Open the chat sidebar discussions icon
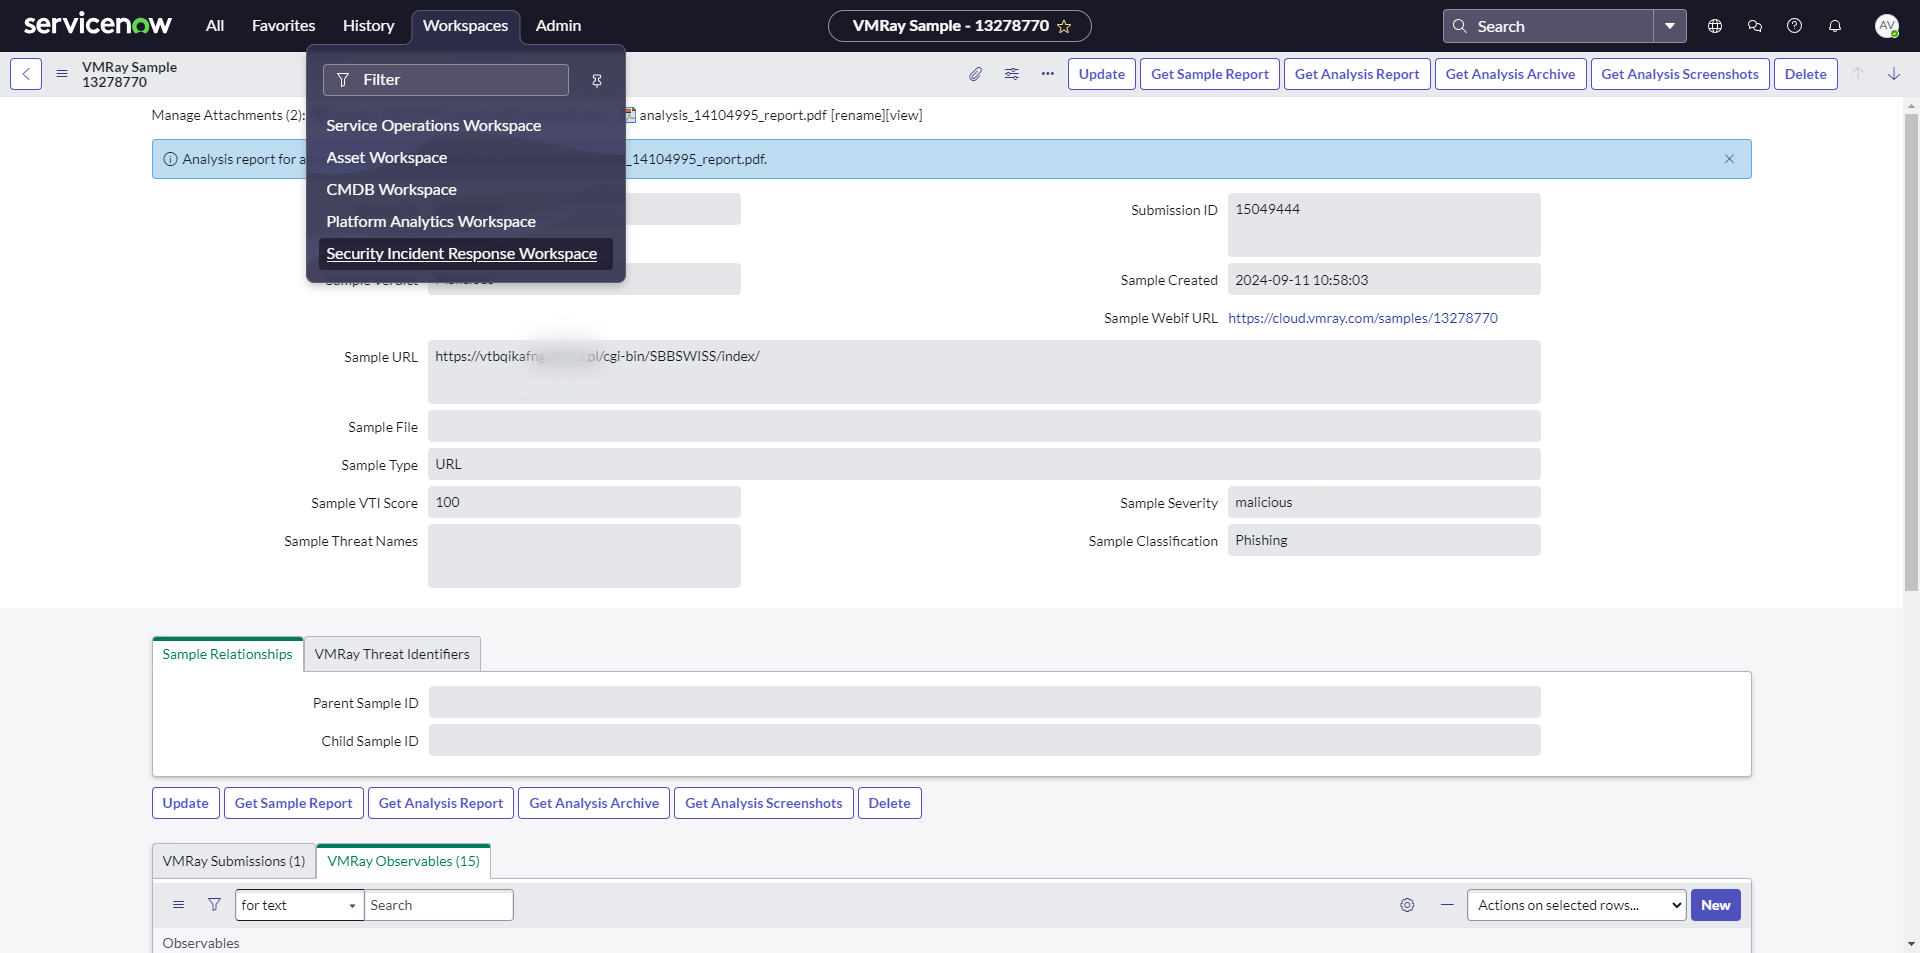 [x=1755, y=26]
